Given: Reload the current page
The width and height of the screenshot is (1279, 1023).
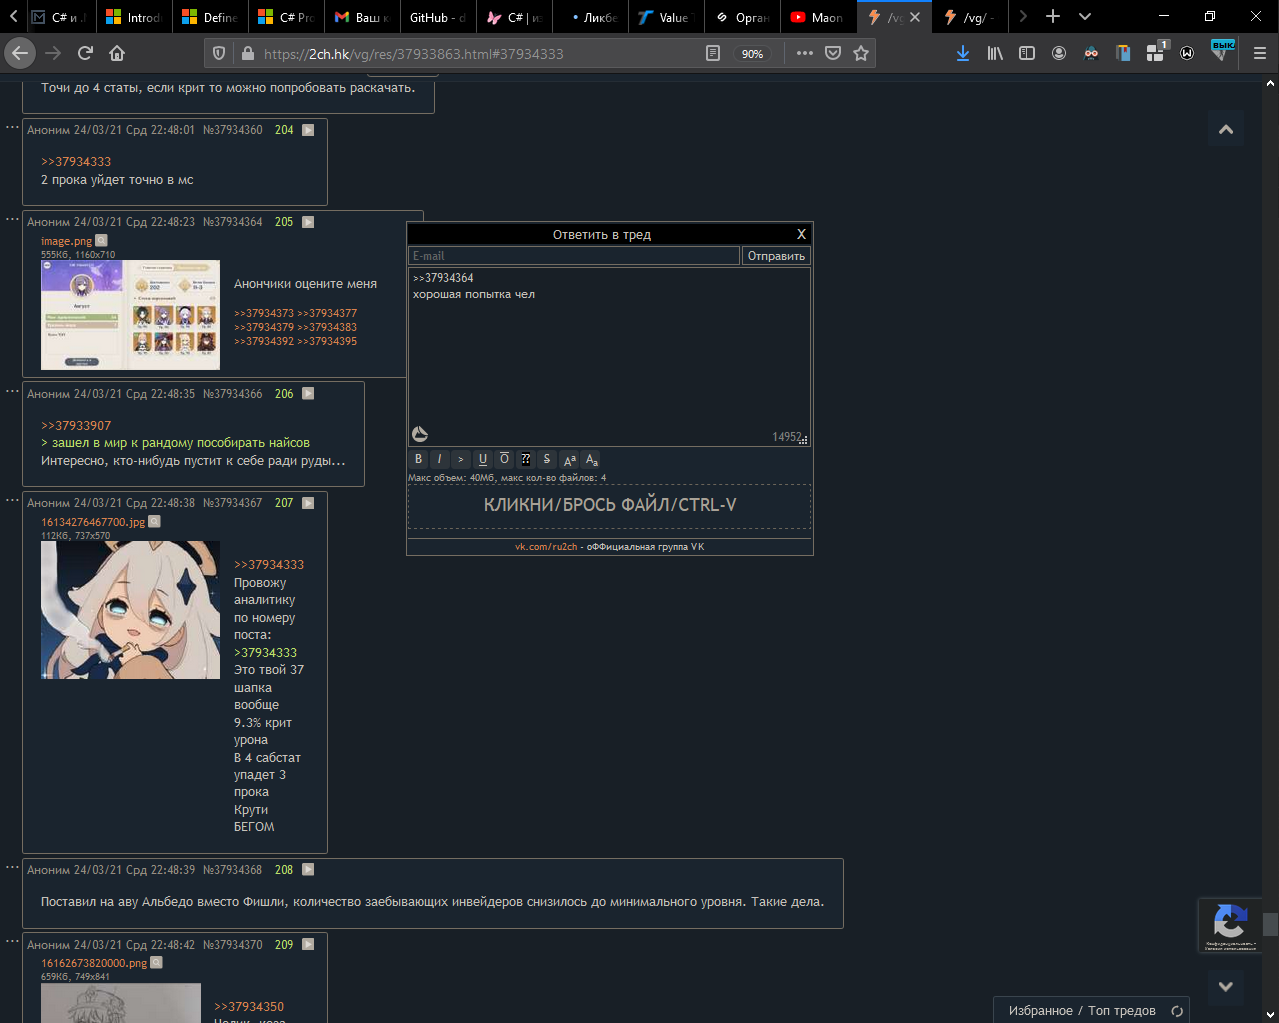Looking at the screenshot, I should (85, 53).
